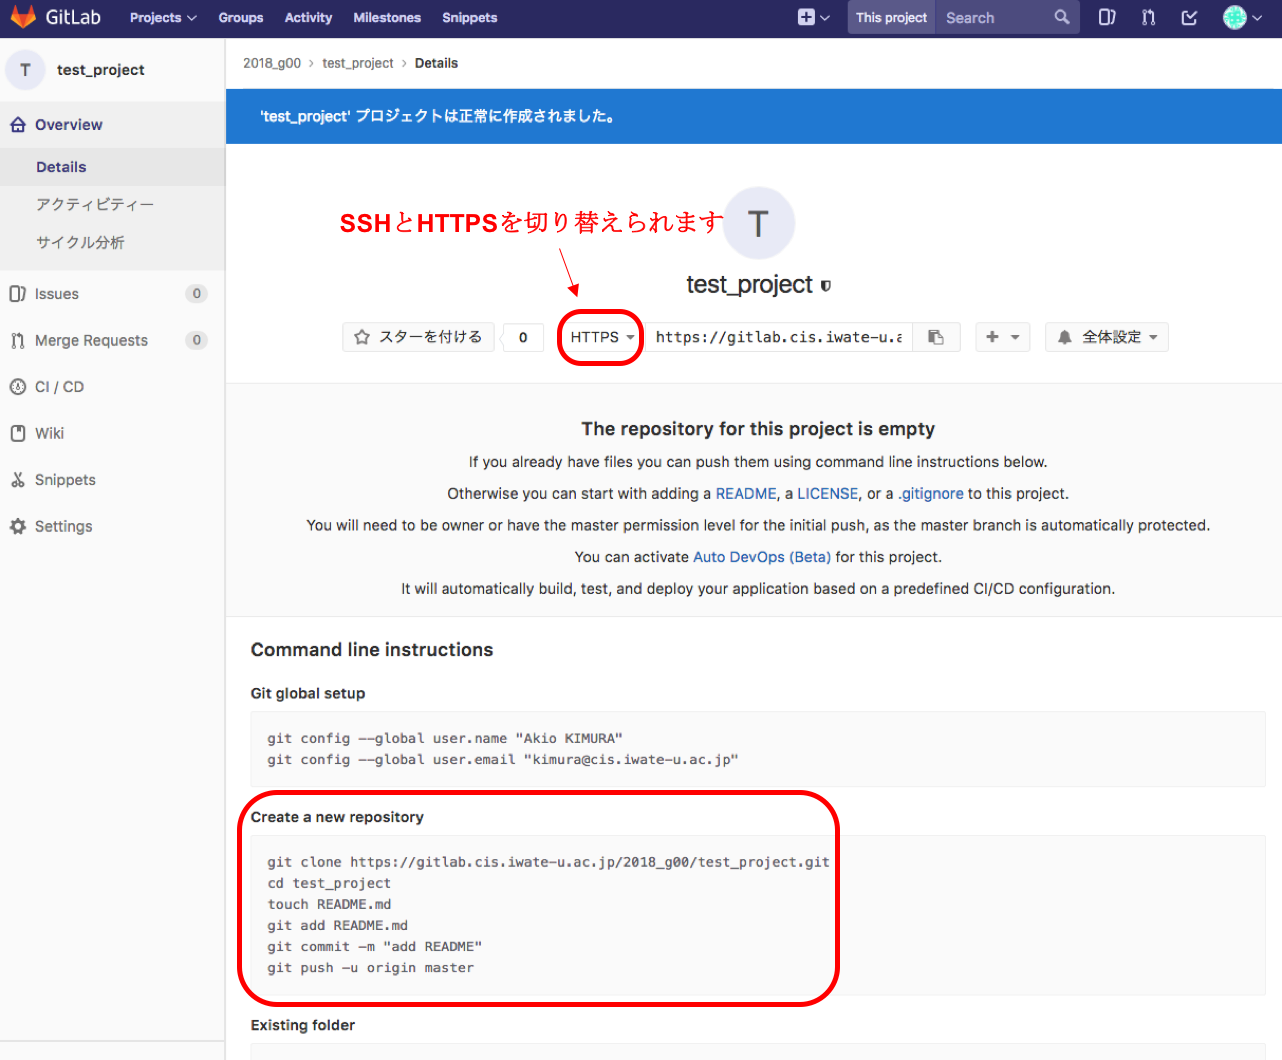This screenshot has width=1282, height=1060.
Task: Switch protocol via HTTPS dropdown
Action: point(602,337)
